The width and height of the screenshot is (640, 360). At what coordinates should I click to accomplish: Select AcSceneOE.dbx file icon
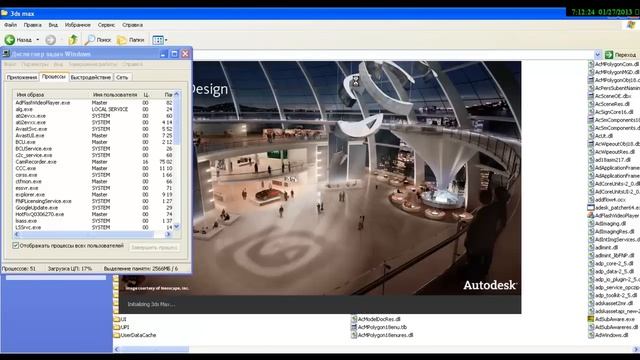coord(591,96)
